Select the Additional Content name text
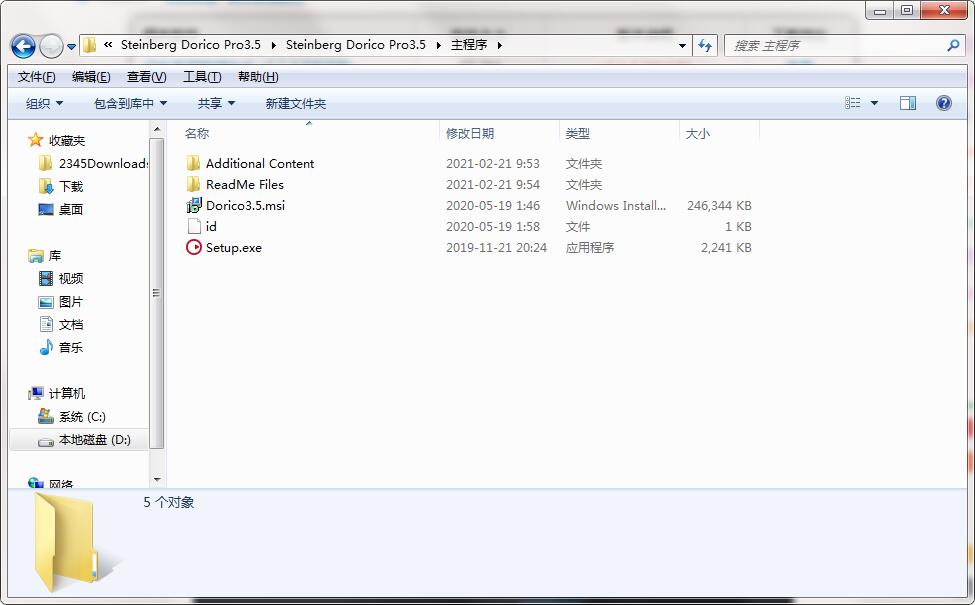Image resolution: width=975 pixels, height=605 pixels. pos(260,164)
